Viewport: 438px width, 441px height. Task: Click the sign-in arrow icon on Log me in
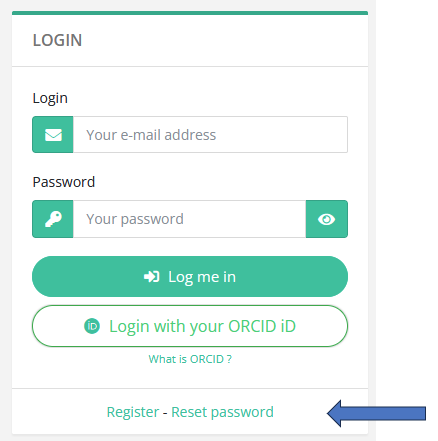[151, 277]
